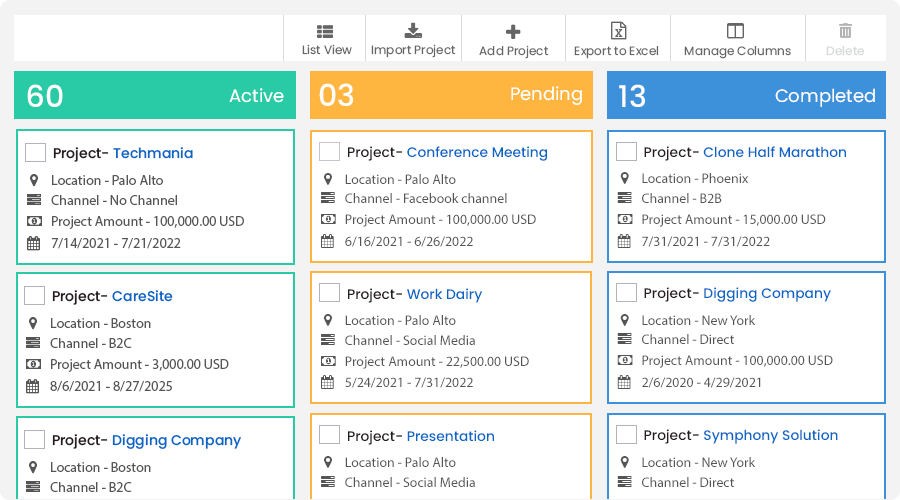The width and height of the screenshot is (900, 500).
Task: Click calendar icon on Conference Meeting card
Action: [327, 241]
